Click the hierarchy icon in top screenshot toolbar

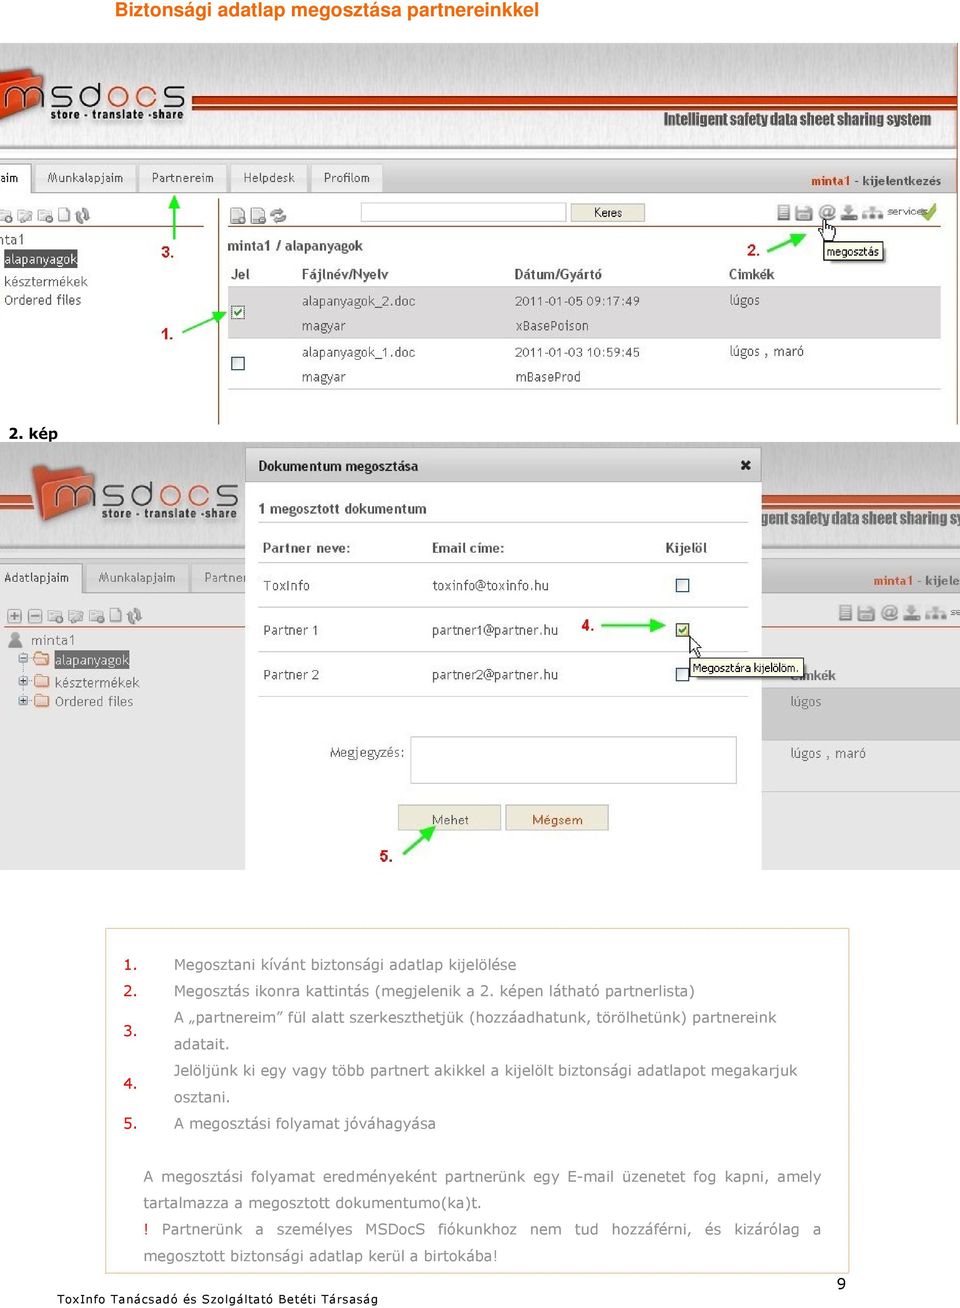click(872, 212)
